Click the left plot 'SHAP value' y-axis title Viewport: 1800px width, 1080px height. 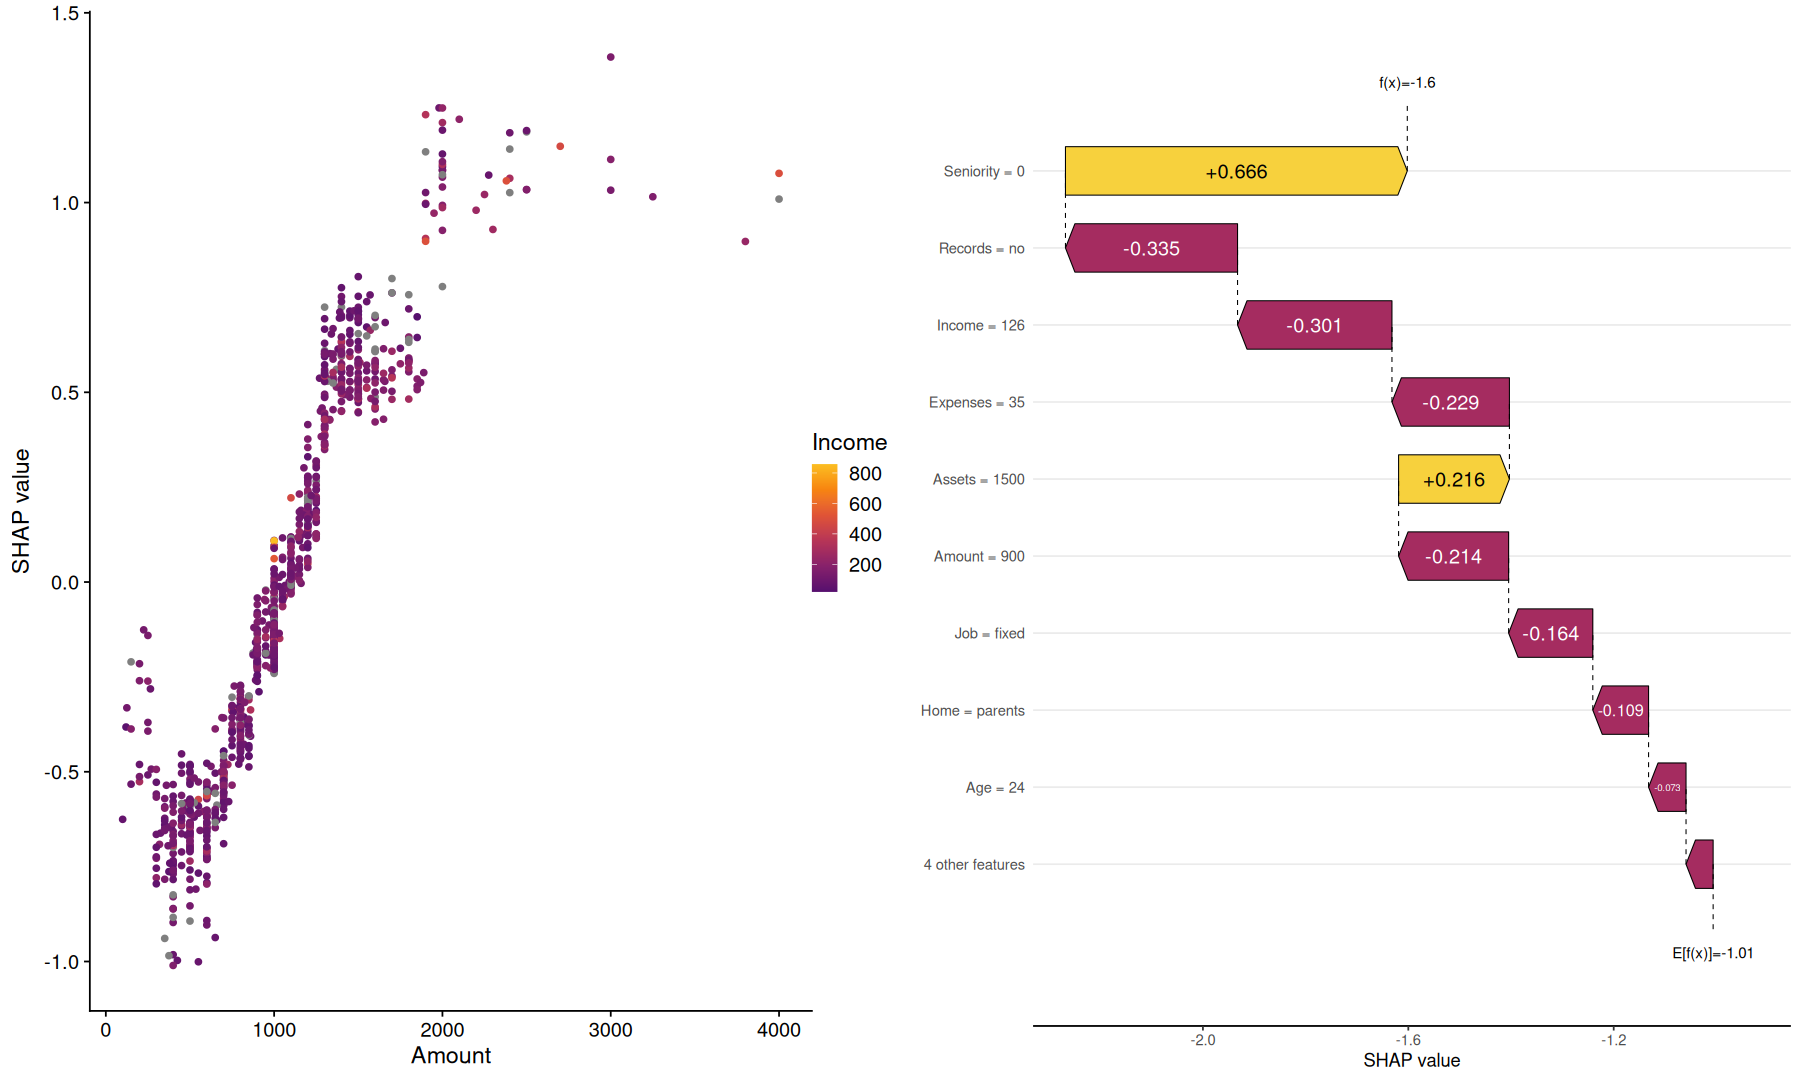[x=21, y=511]
